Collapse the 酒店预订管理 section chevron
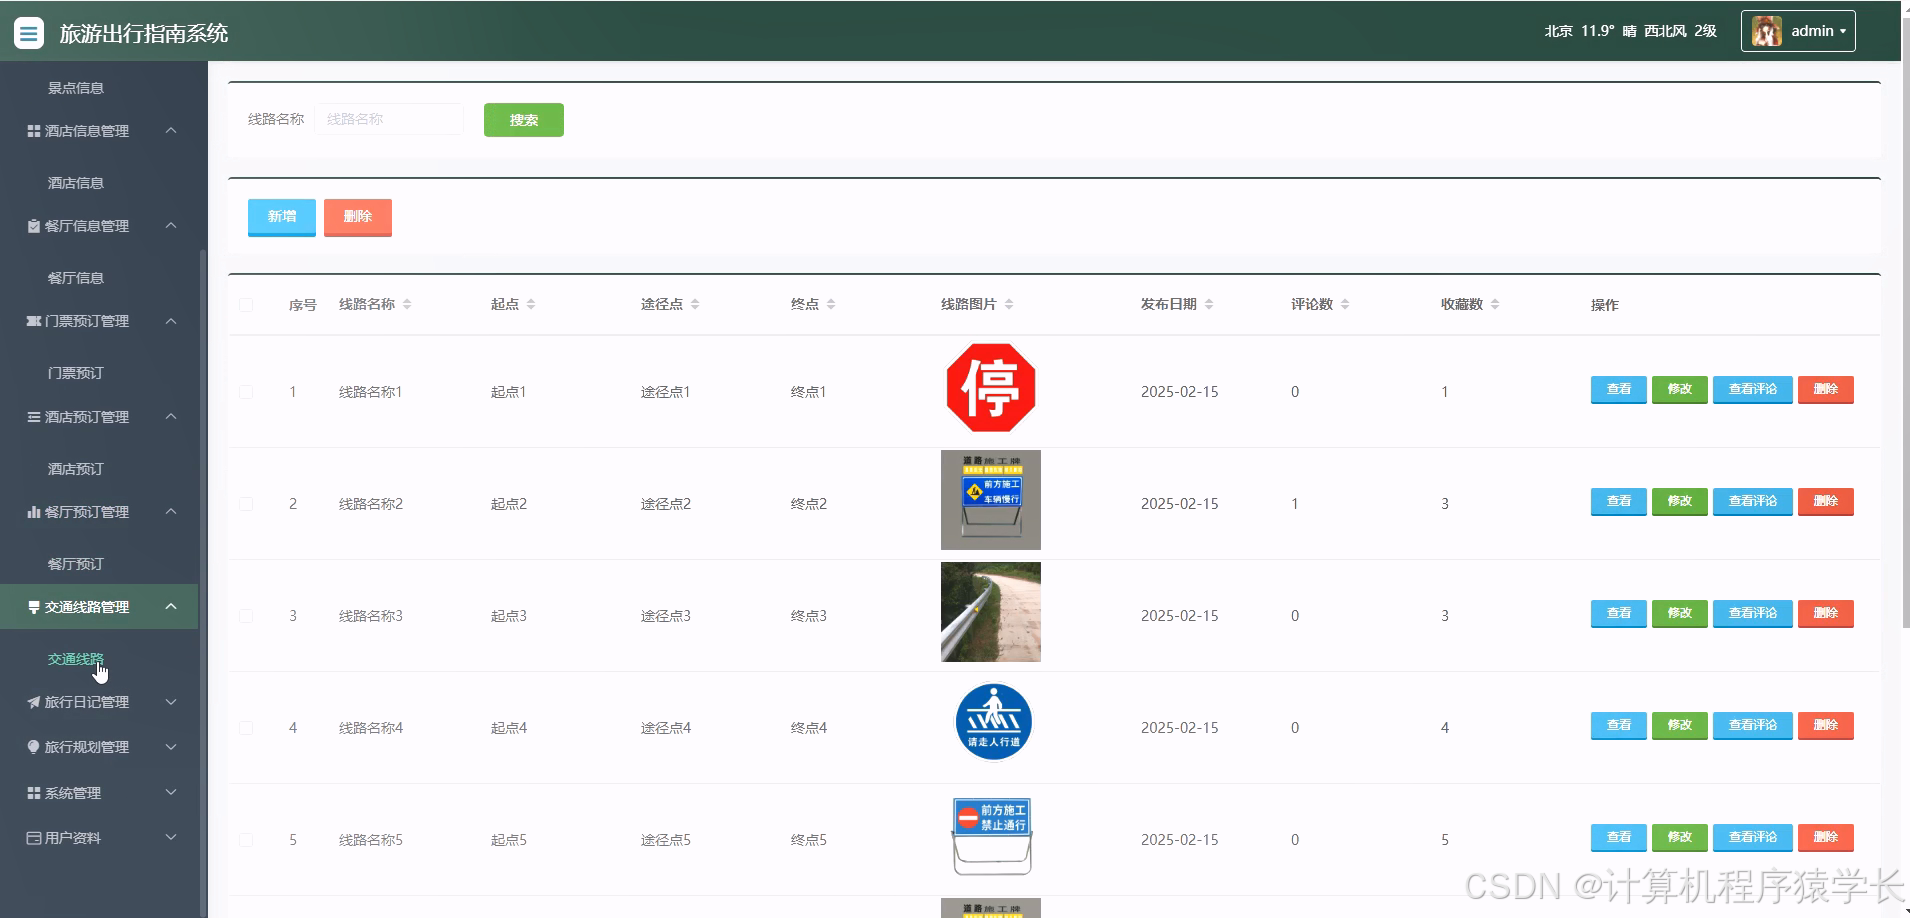Screen dimensions: 1910x918 click(x=171, y=416)
